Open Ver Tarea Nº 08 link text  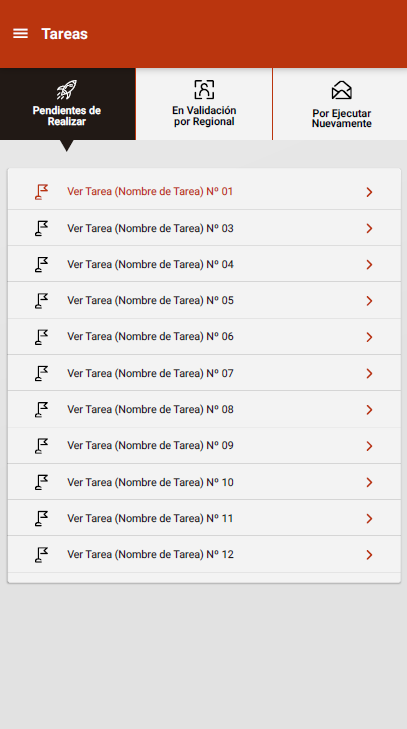pyautogui.click(x=150, y=409)
